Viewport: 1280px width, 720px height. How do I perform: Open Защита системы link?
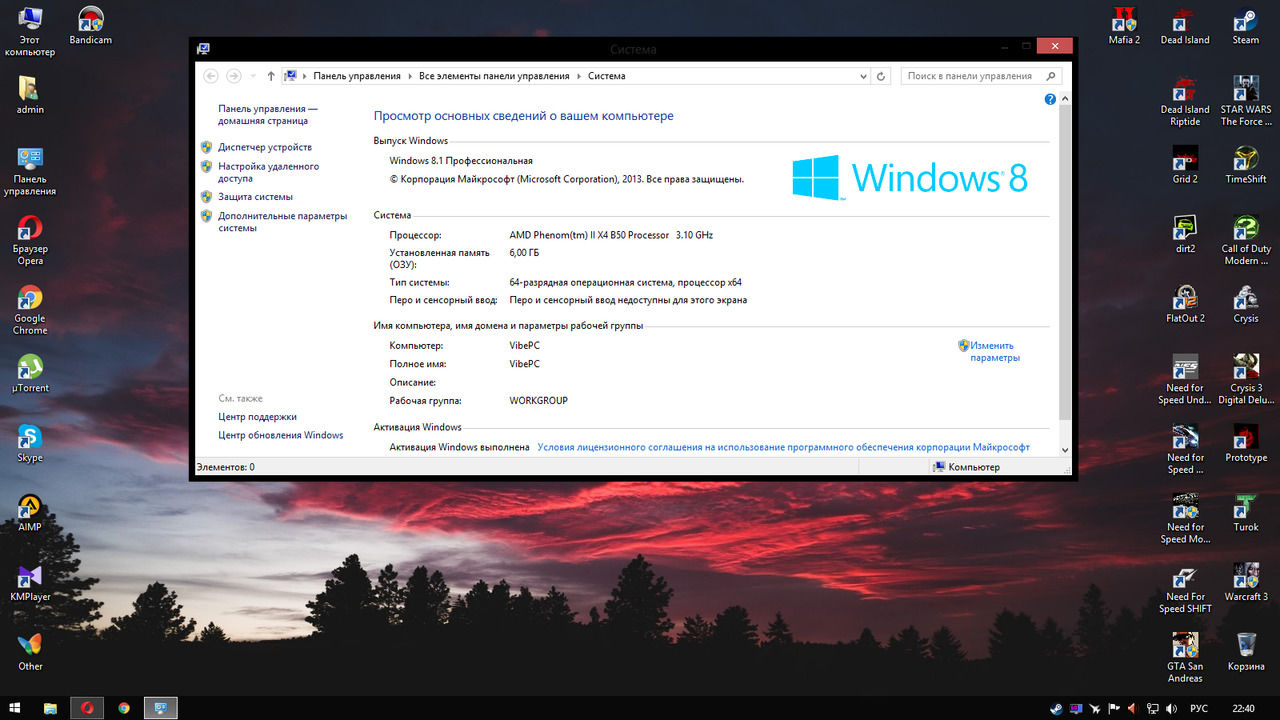click(x=255, y=197)
